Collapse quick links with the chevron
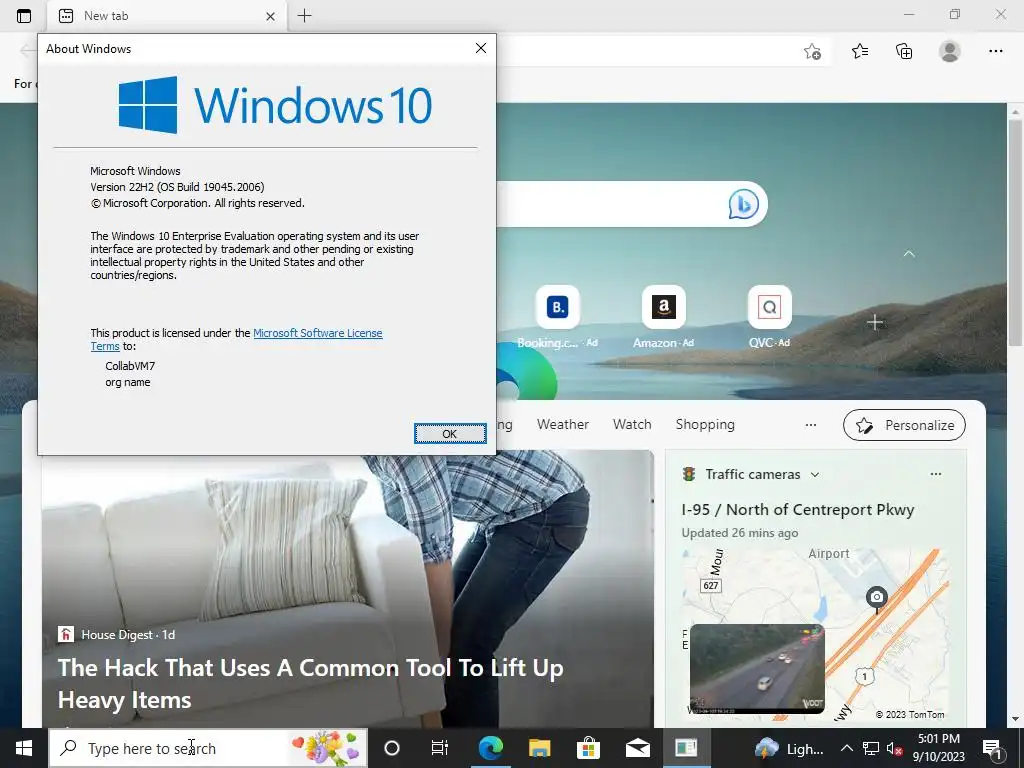The image size is (1024, 768). [908, 253]
